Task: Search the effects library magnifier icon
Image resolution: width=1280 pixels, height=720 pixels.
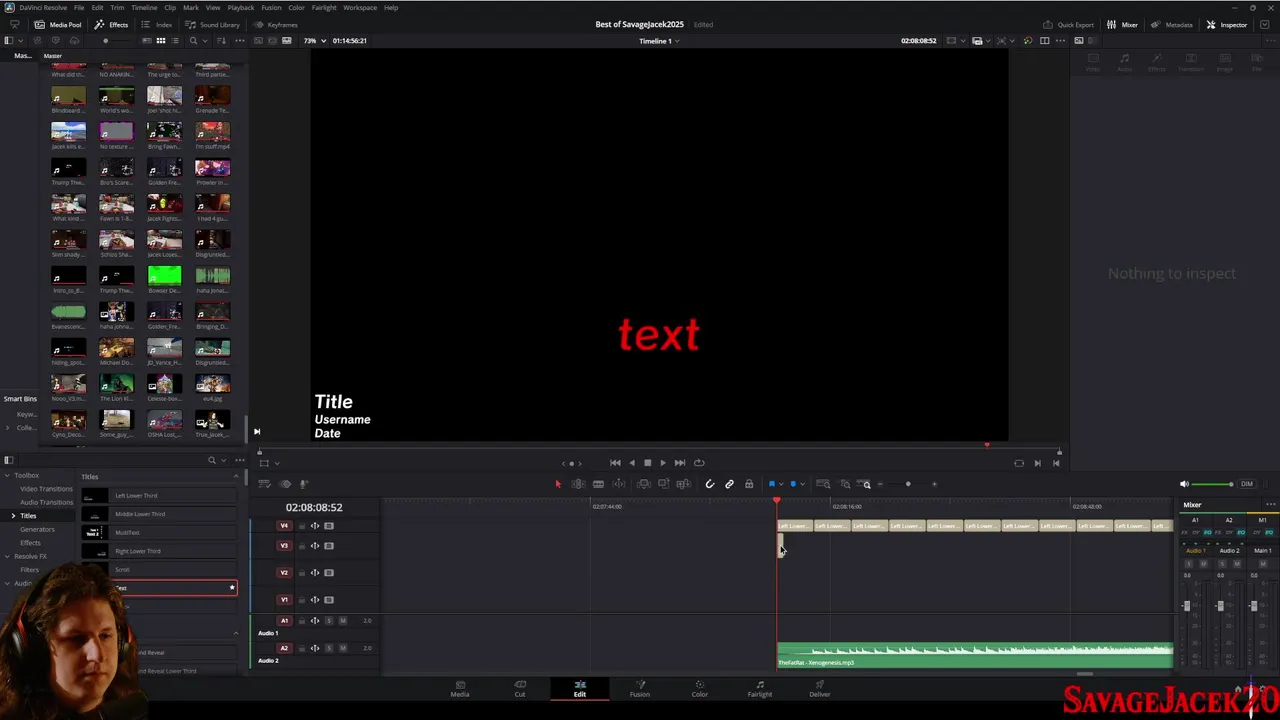Action: [211, 460]
